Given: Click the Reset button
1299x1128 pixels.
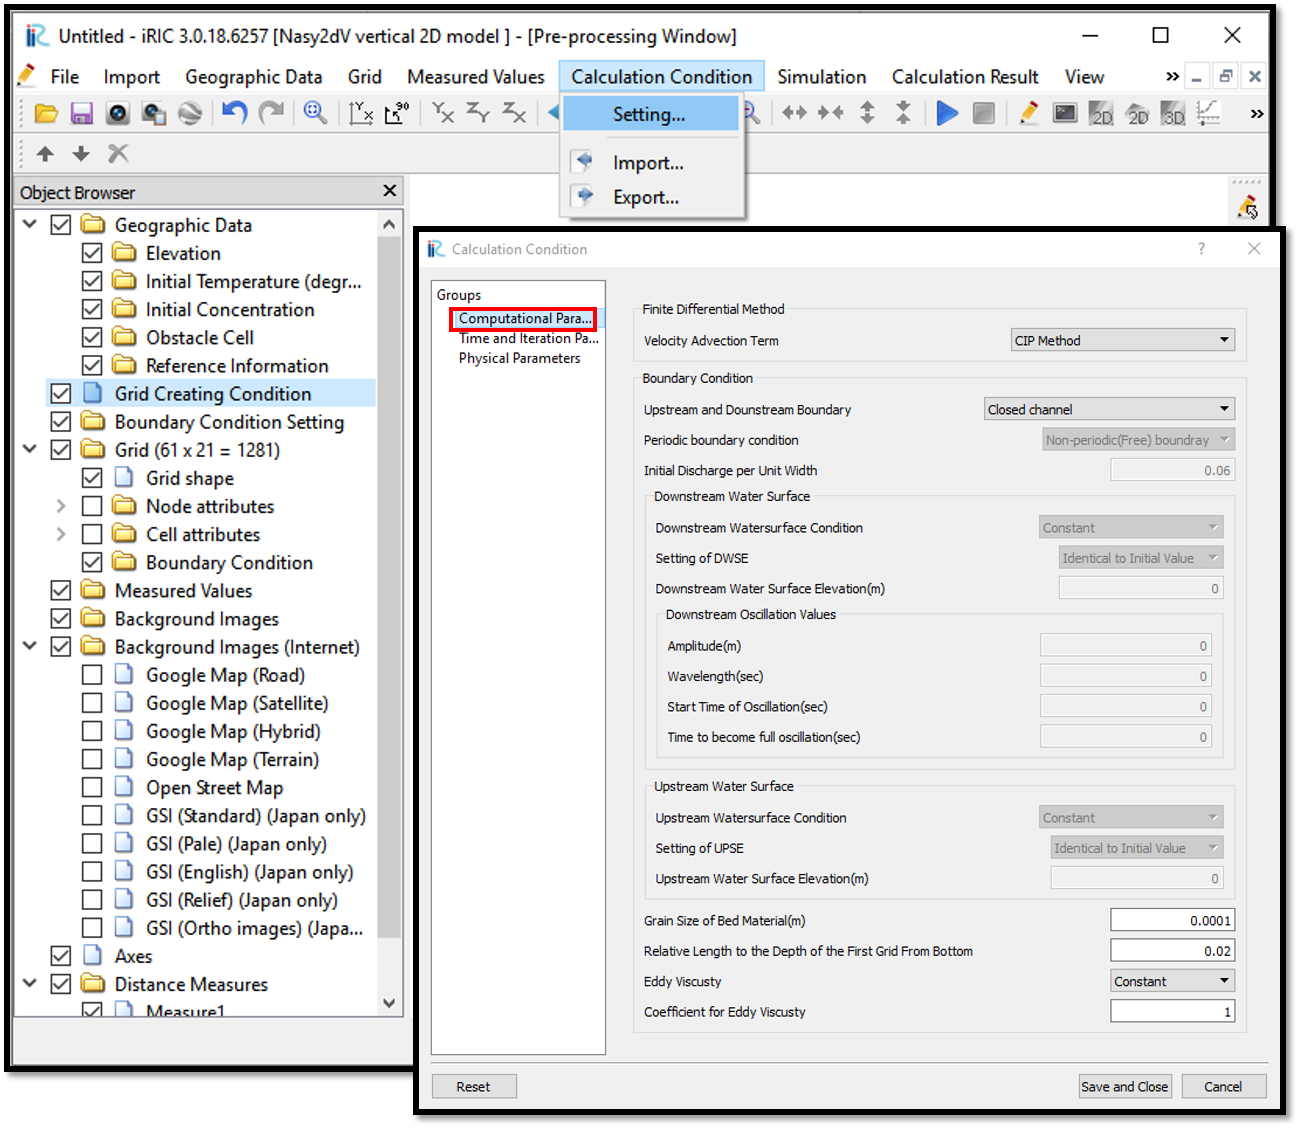Looking at the screenshot, I should click(474, 1087).
